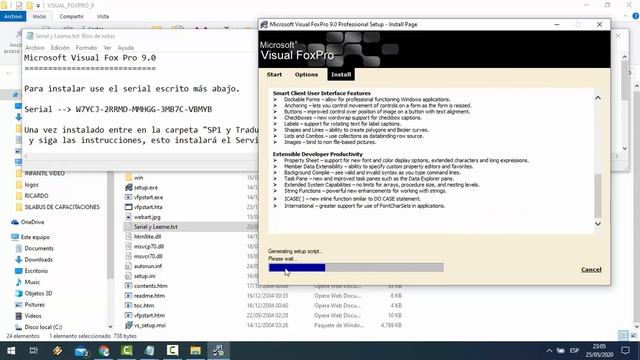640x360 pixels.
Task: Click the feature list scrollbar thumb
Action: pyautogui.click(x=598, y=196)
